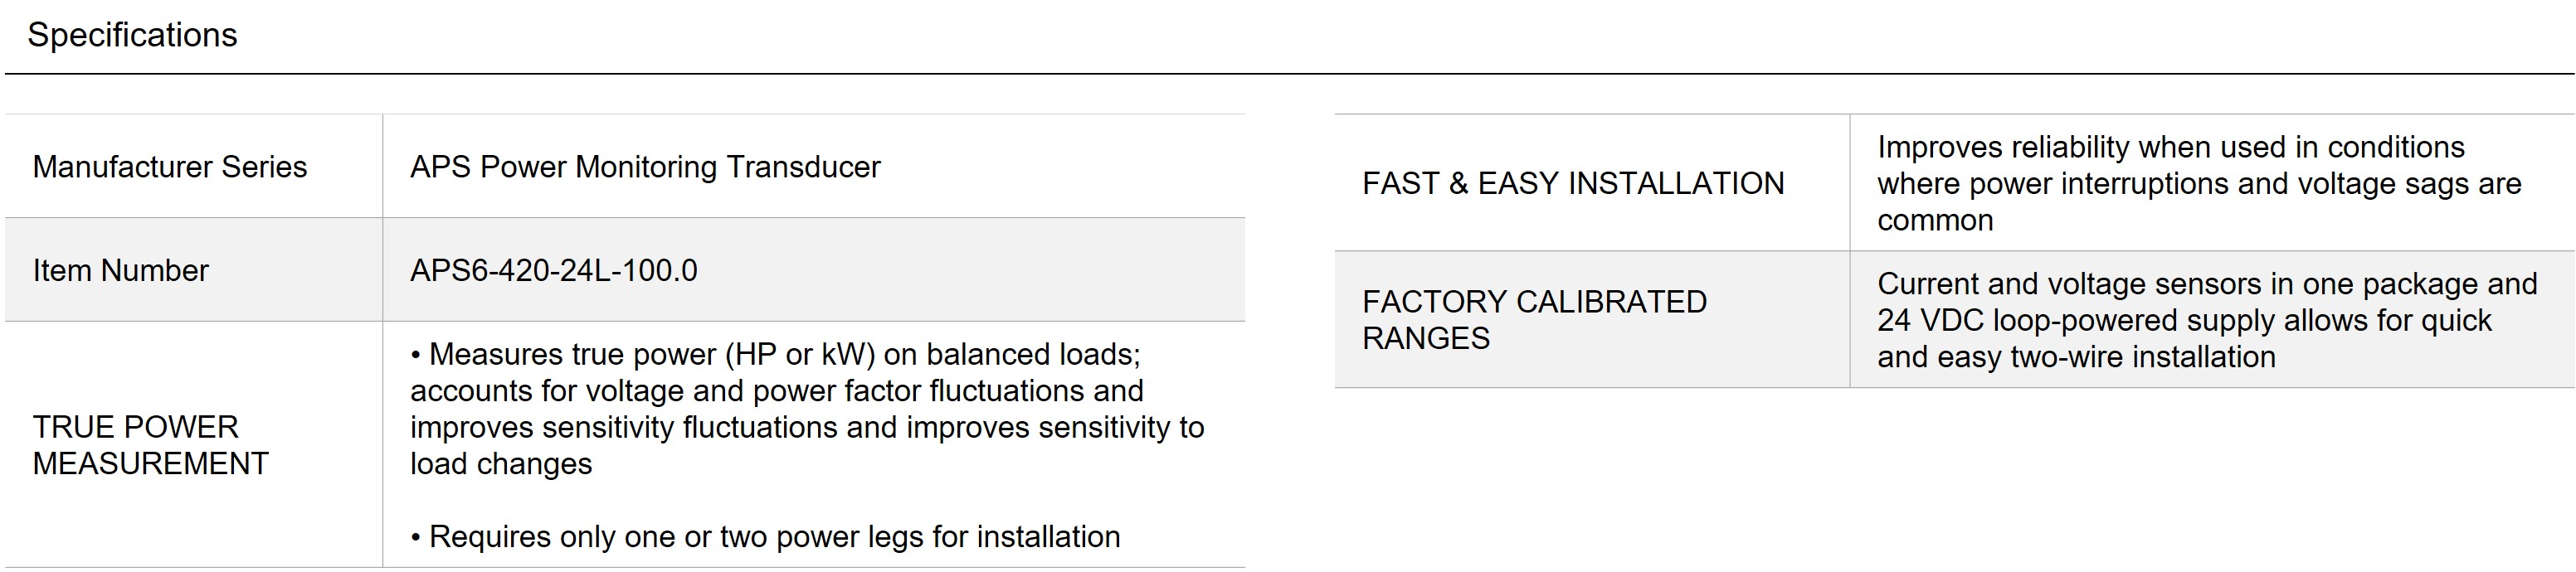Click the 'Measures true power' bullet text
This screenshot has width=2576, height=572.
click(x=807, y=409)
